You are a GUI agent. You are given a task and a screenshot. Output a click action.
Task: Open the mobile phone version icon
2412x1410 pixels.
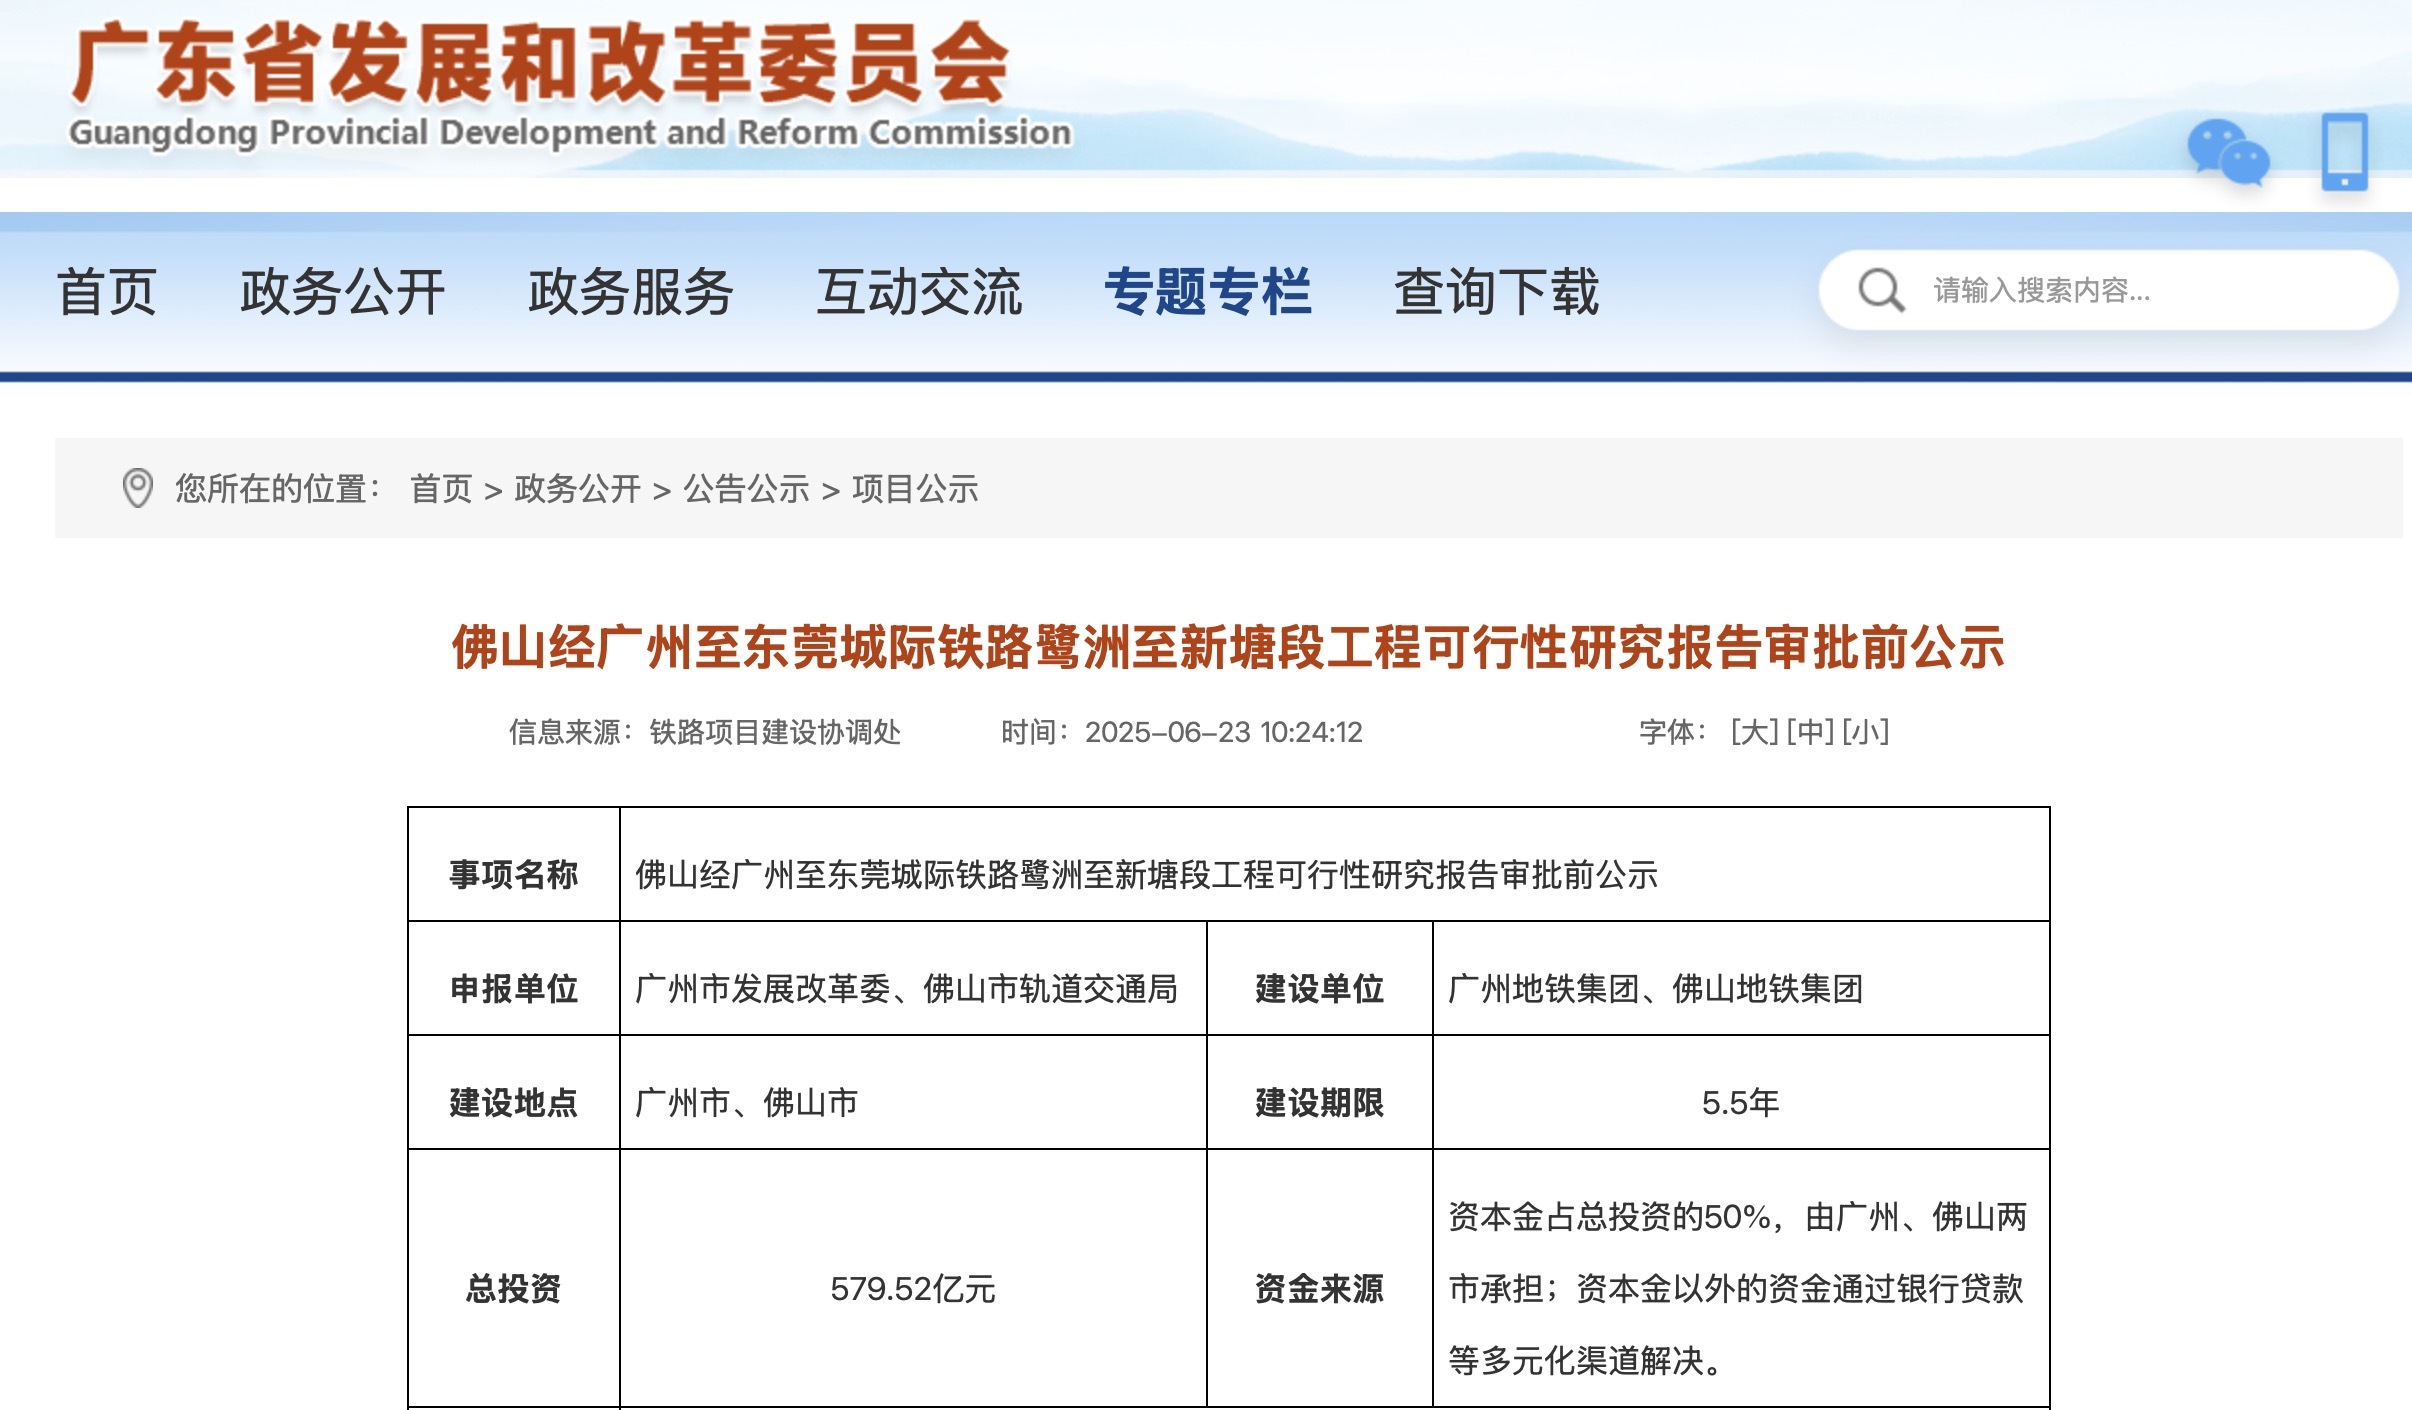click(x=2344, y=152)
